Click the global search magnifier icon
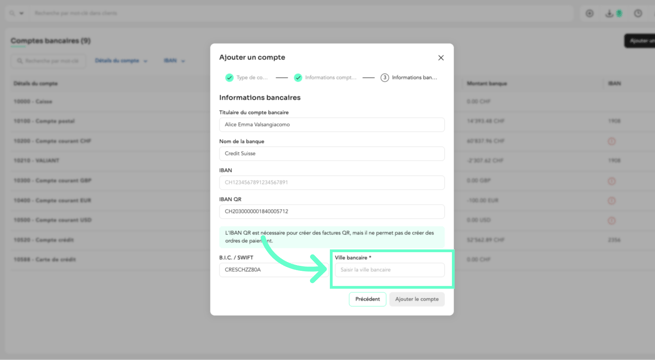Viewport: 655px width, 360px height. pyautogui.click(x=12, y=13)
